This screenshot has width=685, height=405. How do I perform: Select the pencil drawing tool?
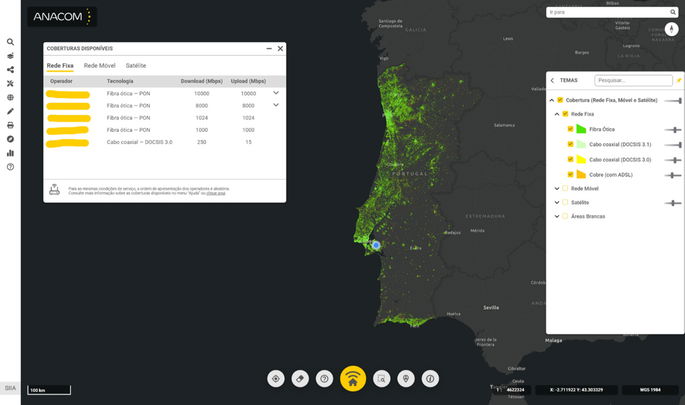[10, 111]
